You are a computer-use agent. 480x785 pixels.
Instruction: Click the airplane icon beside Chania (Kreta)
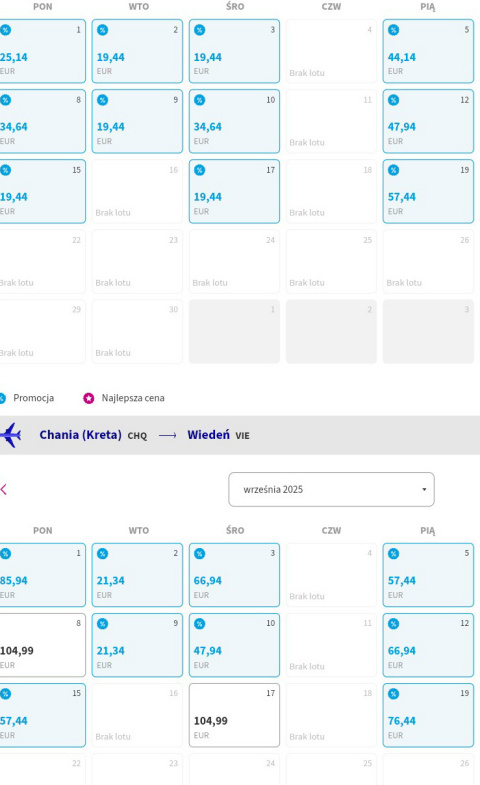[10, 435]
